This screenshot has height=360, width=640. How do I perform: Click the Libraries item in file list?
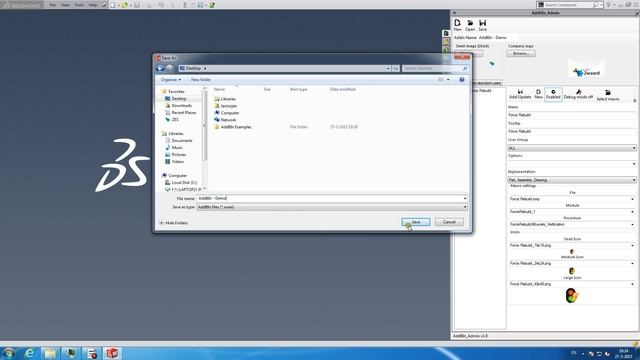(228, 99)
